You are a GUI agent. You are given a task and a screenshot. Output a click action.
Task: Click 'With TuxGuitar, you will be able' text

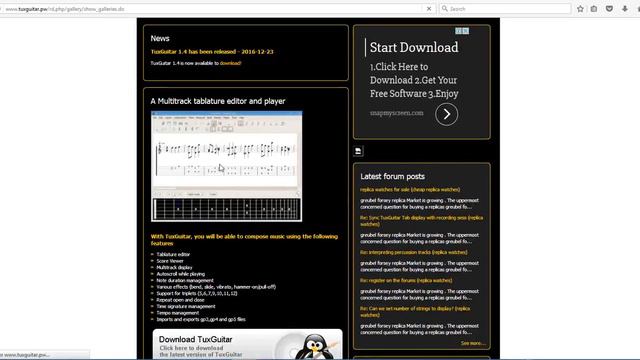pyautogui.click(x=244, y=240)
